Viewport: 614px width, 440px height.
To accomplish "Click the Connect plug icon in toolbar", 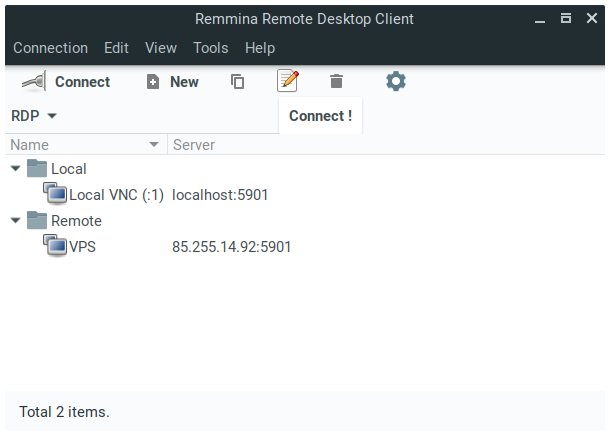I will pos(34,81).
